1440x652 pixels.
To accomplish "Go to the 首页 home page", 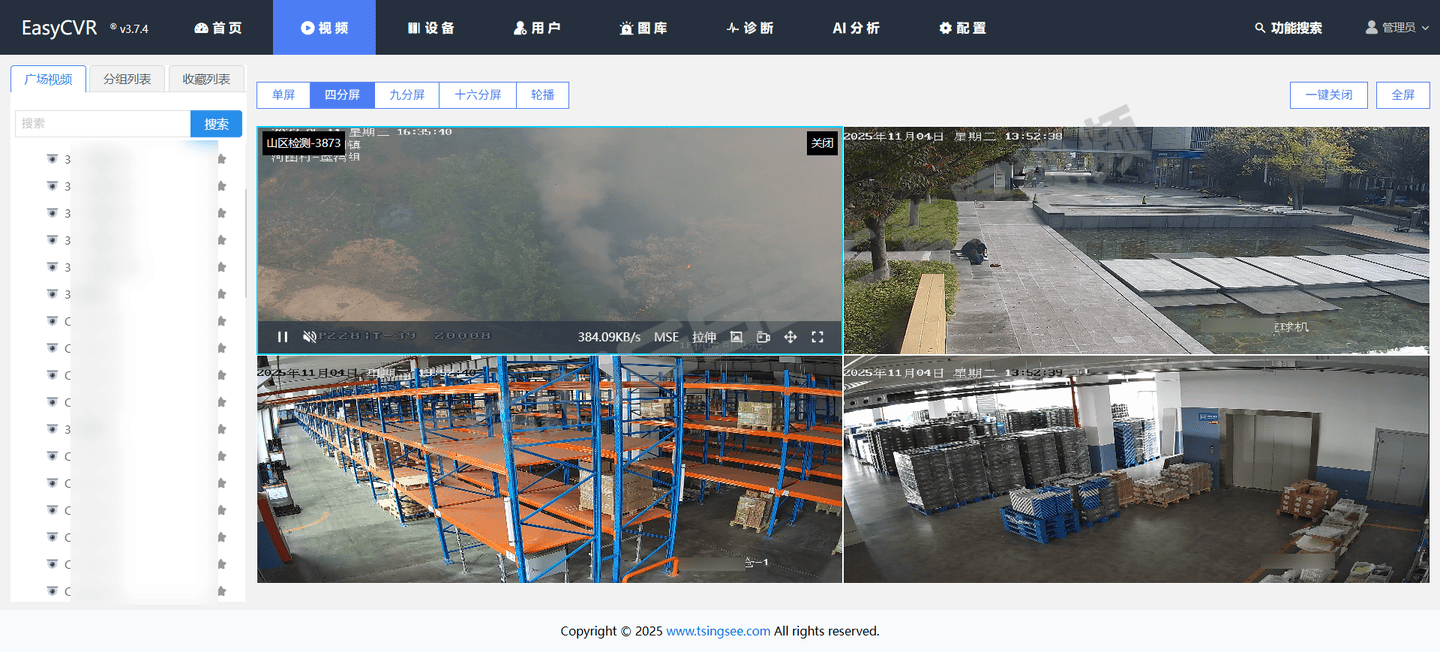I will click(218, 28).
